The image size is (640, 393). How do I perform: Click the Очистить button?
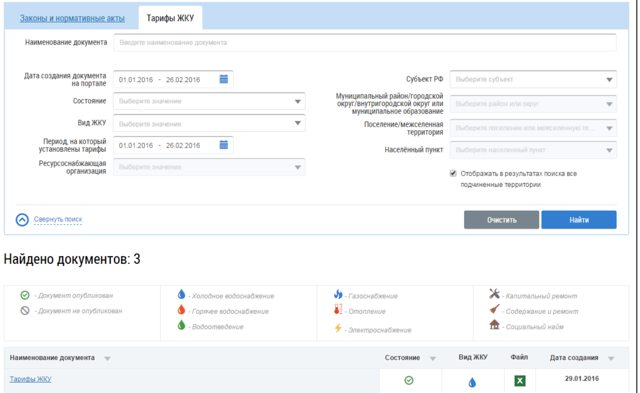point(501,220)
